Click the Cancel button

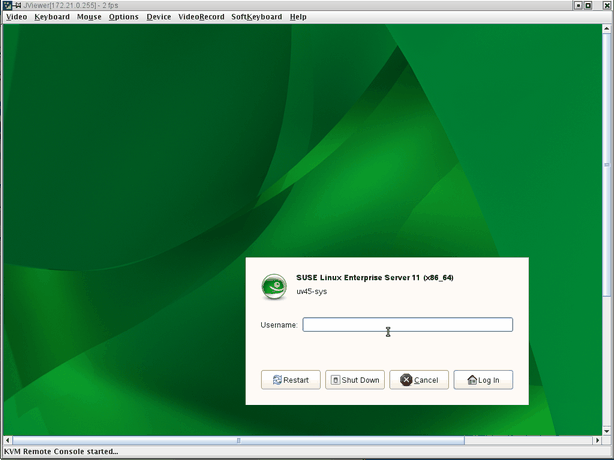click(419, 380)
